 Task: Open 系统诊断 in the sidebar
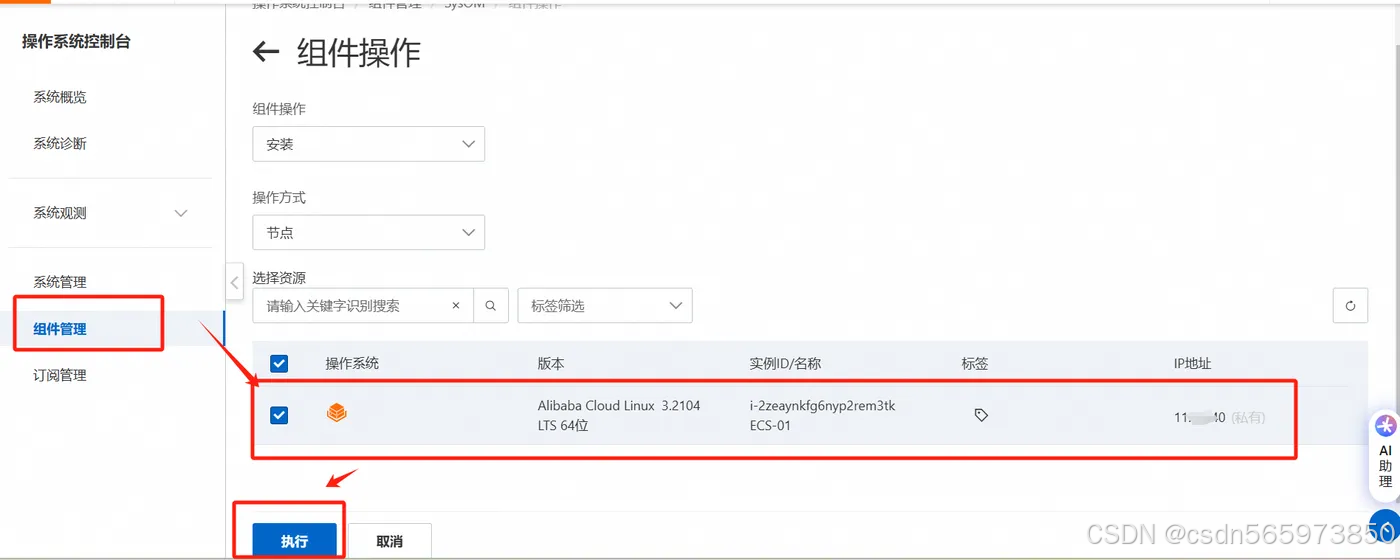coord(60,143)
